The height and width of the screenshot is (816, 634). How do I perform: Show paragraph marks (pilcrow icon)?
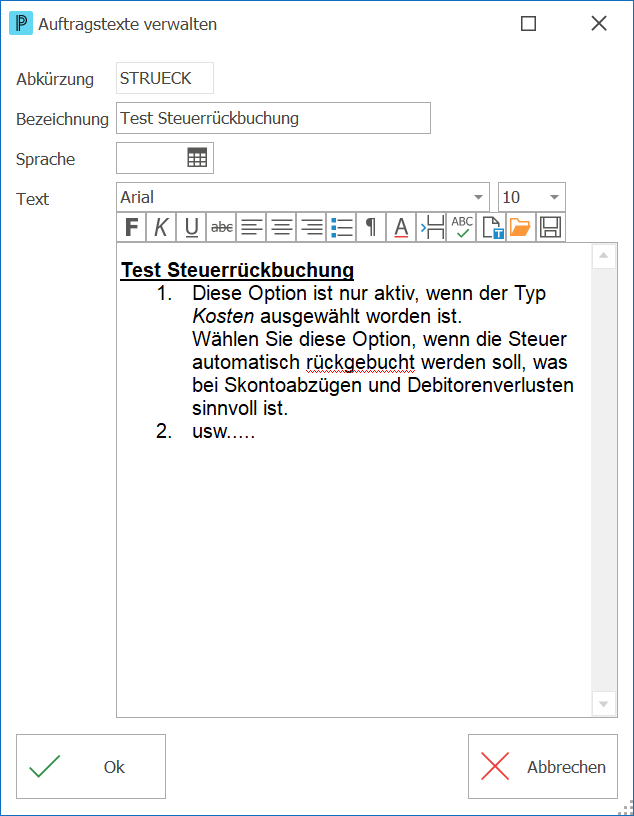[x=371, y=227]
